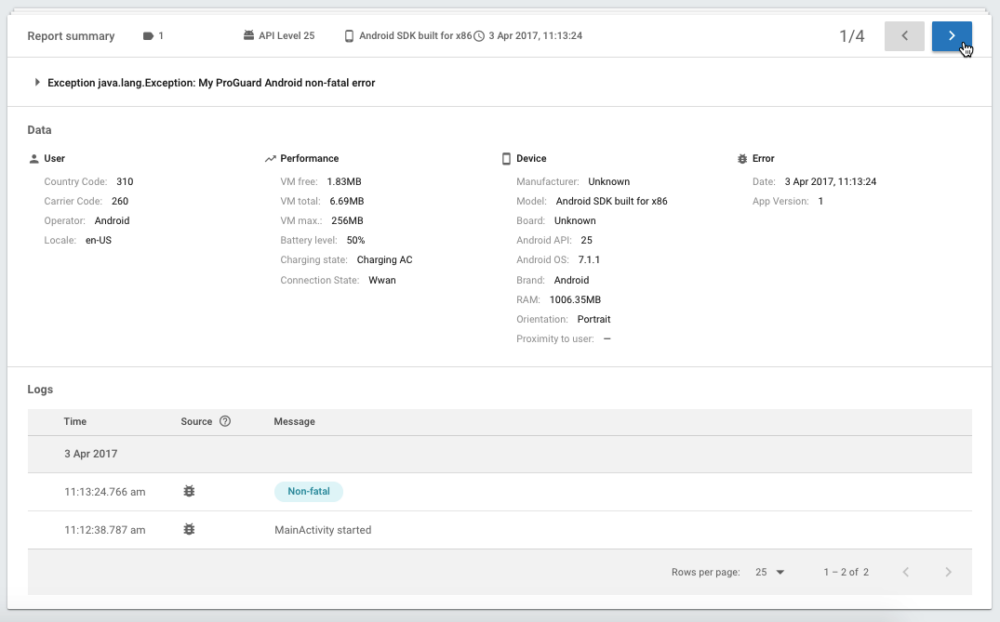The width and height of the screenshot is (1000, 622).
Task: Go to the next report
Action: (951, 36)
